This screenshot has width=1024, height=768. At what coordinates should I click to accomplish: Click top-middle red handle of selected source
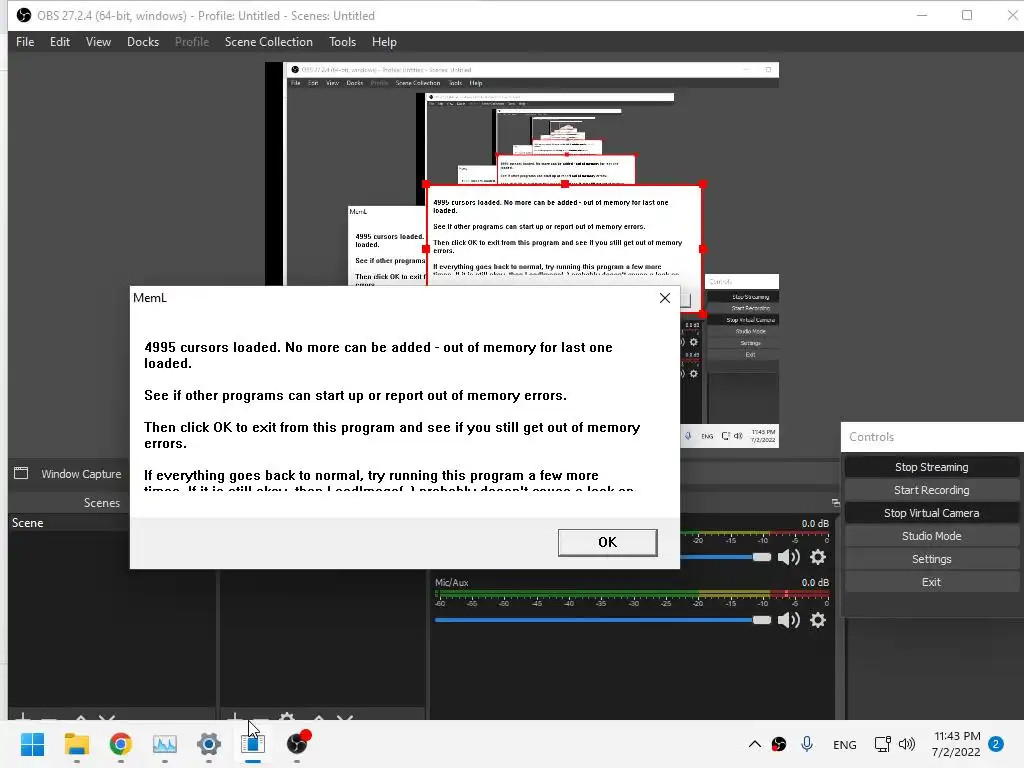(x=565, y=184)
